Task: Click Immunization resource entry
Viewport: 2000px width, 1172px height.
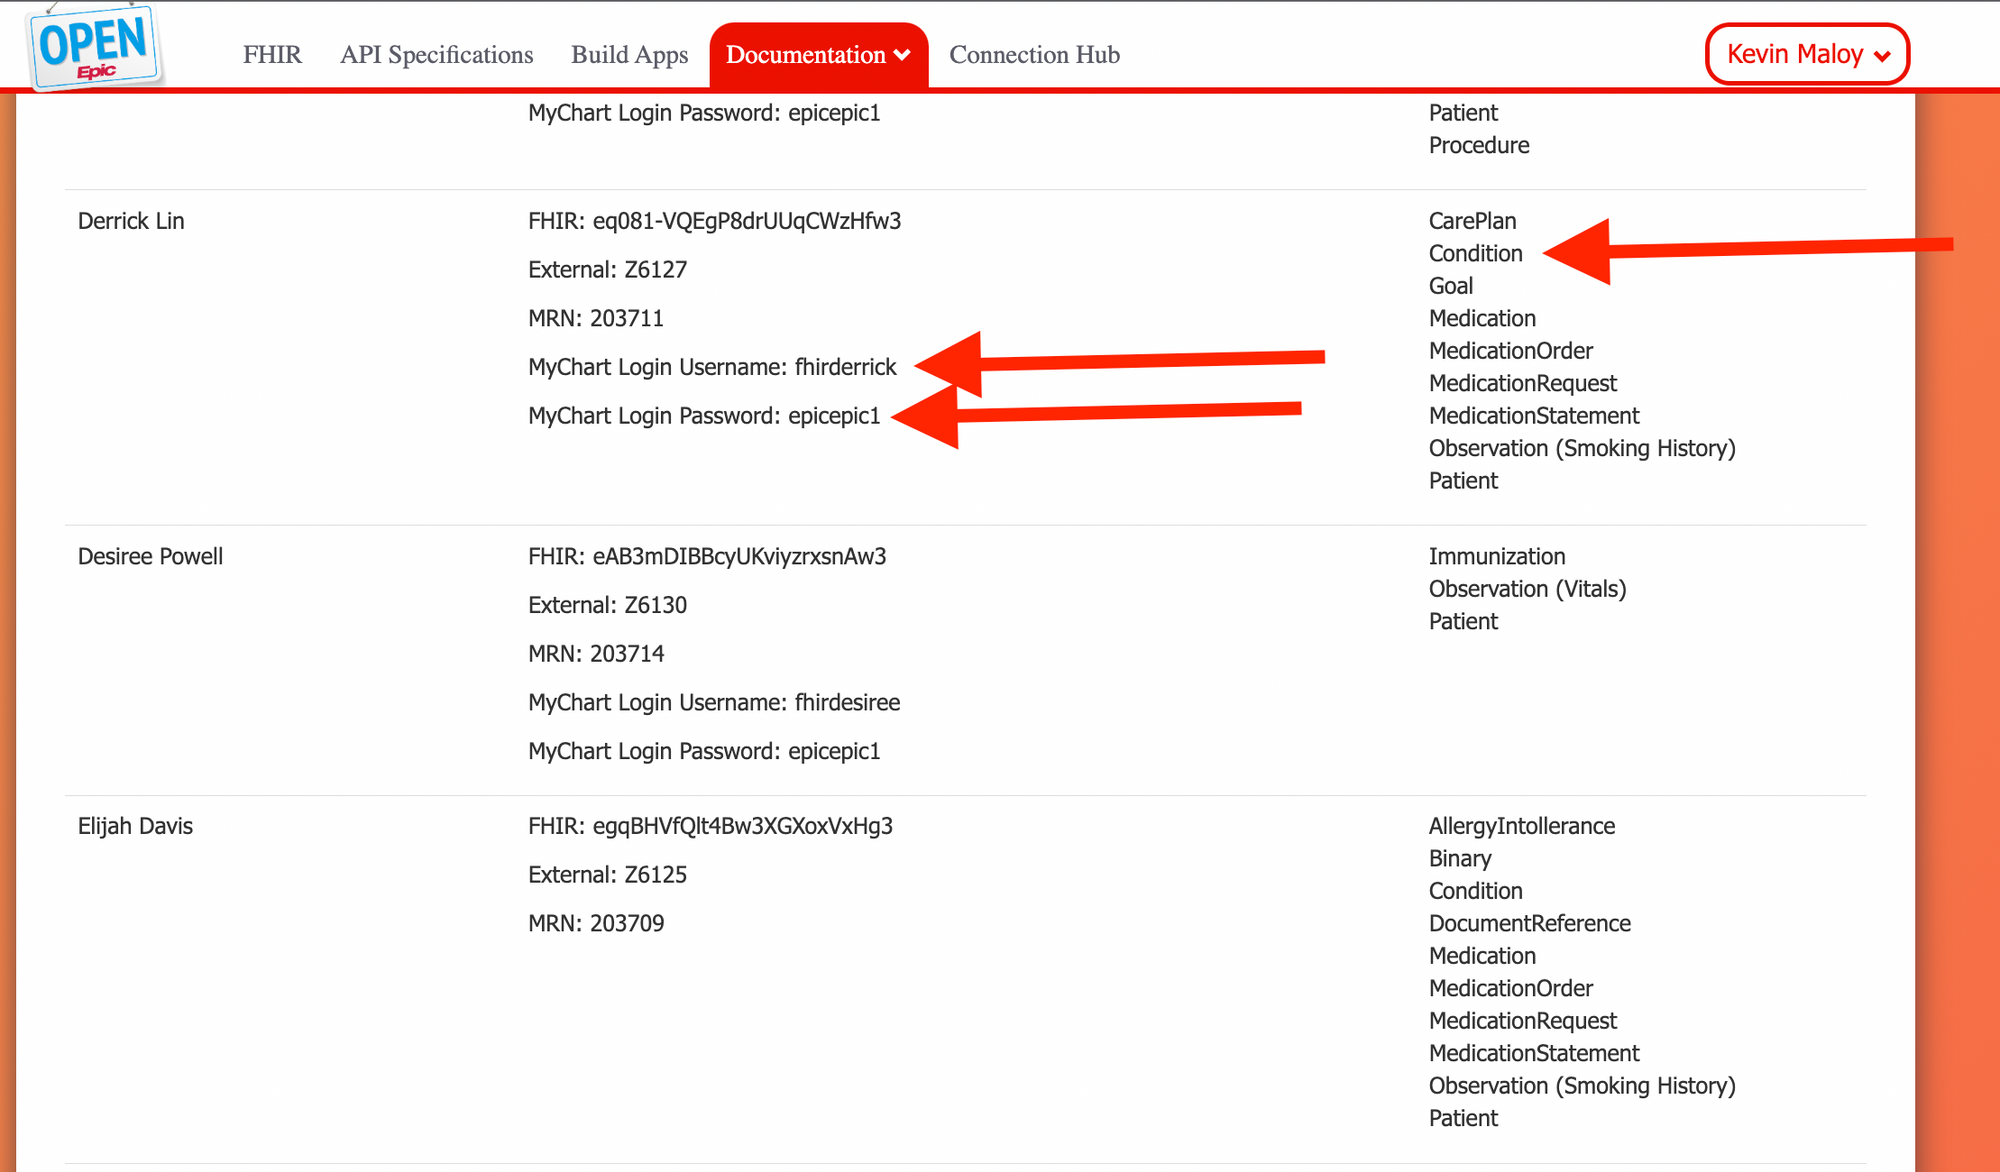Action: (1497, 556)
